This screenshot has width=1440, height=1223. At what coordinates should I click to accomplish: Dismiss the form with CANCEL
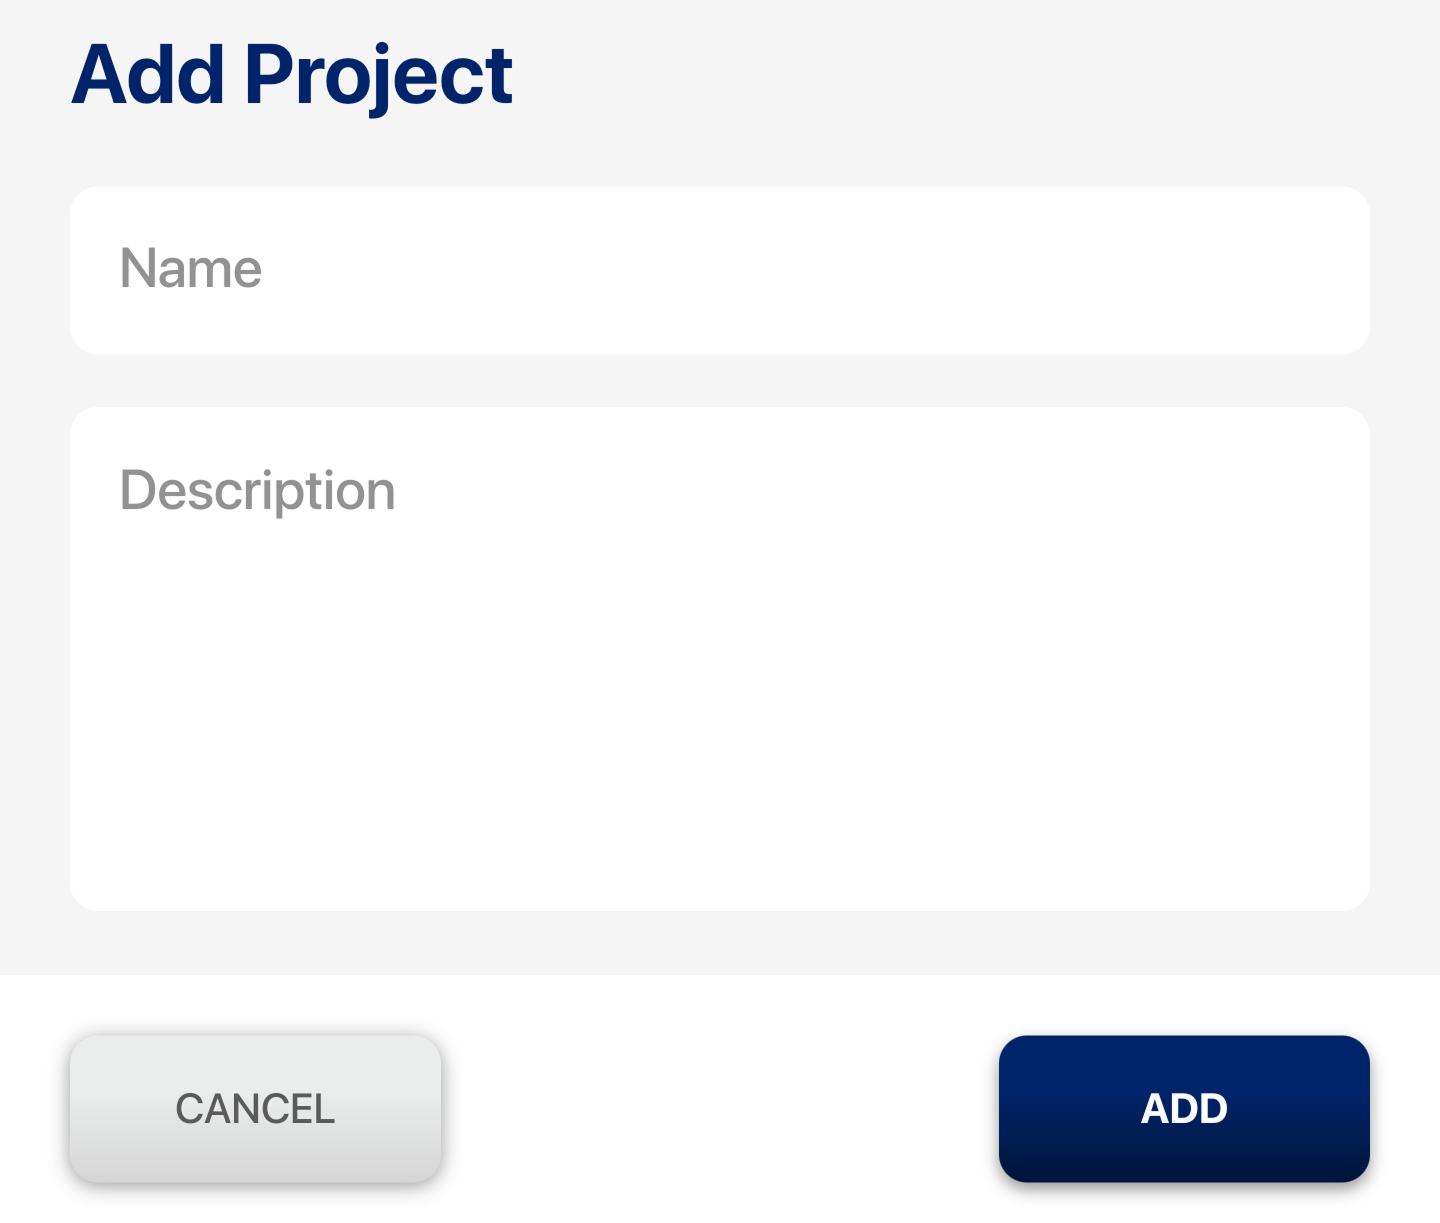coord(255,1109)
